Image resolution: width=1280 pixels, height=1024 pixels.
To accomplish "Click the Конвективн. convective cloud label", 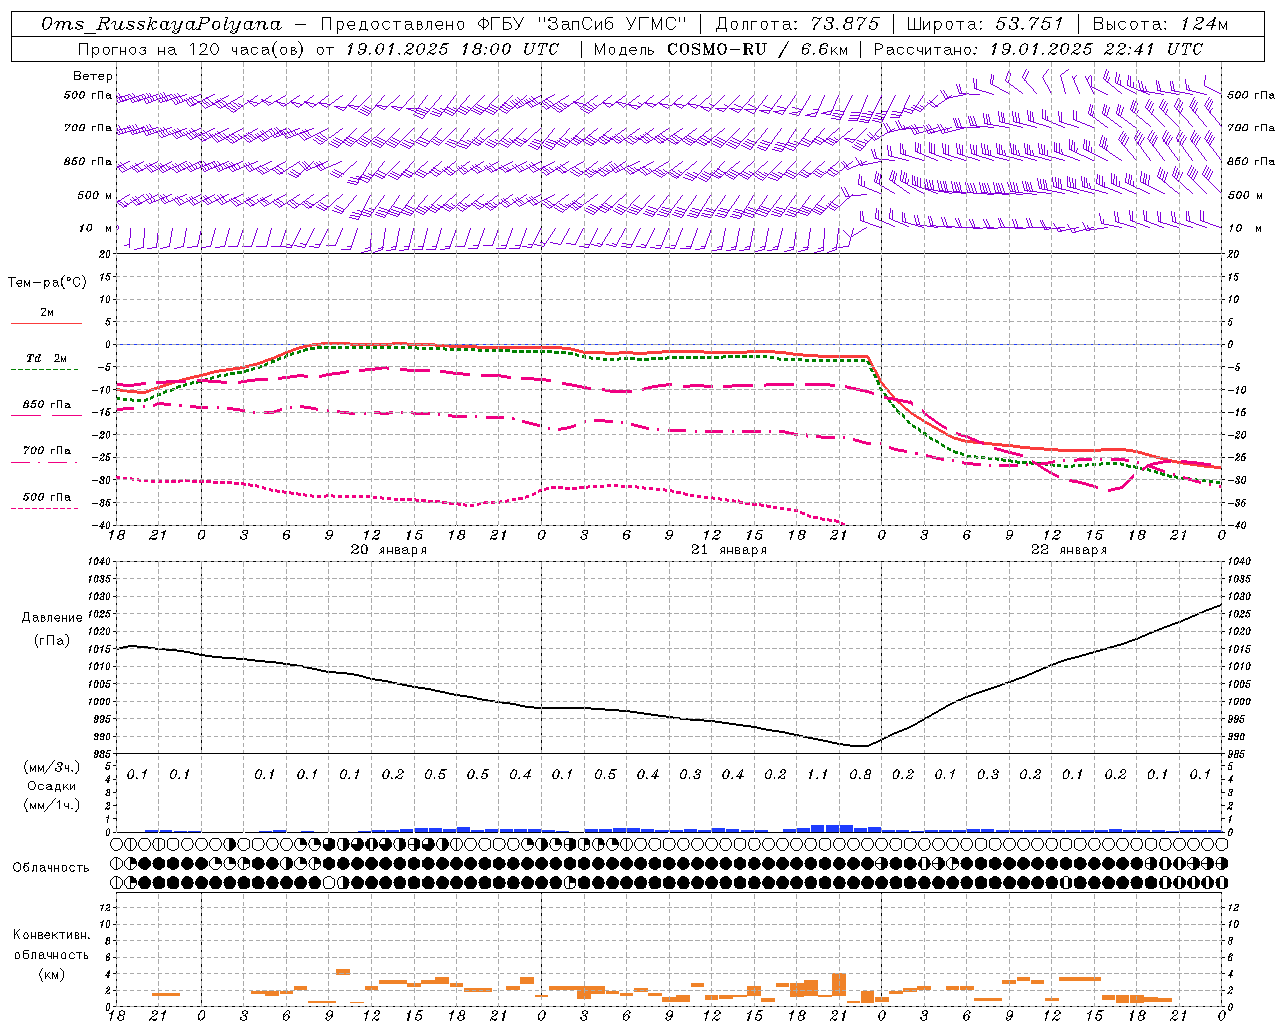I will (52, 935).
